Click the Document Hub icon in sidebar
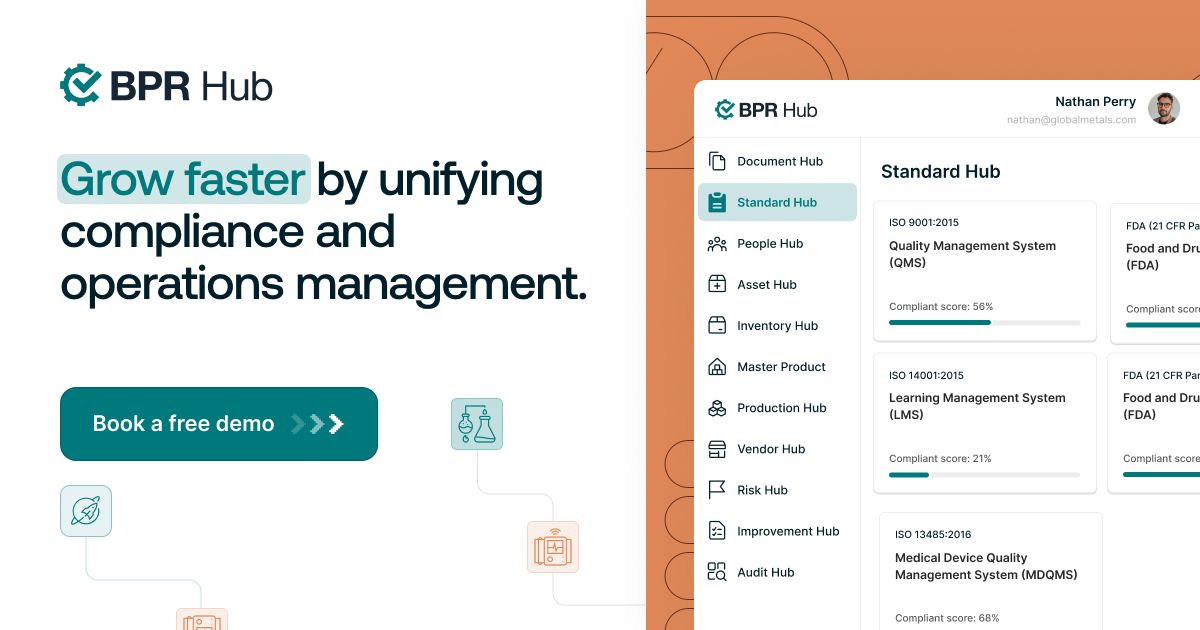Image resolution: width=1200 pixels, height=630 pixels. (717, 161)
